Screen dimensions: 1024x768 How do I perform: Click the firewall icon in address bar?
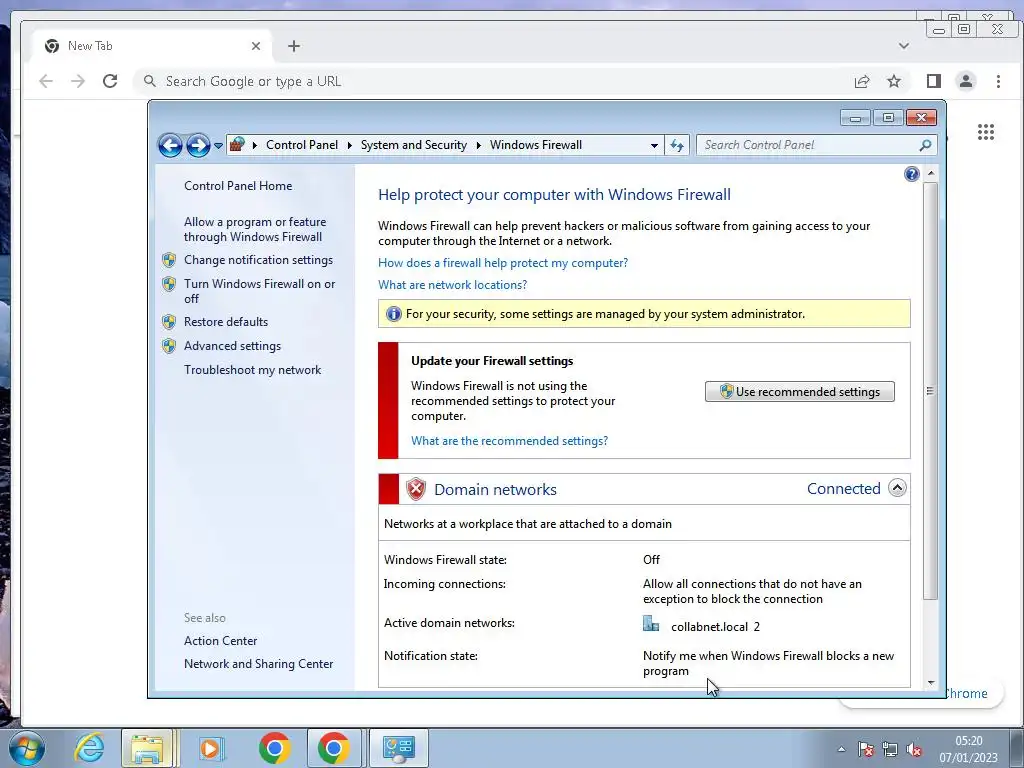[x=237, y=144]
